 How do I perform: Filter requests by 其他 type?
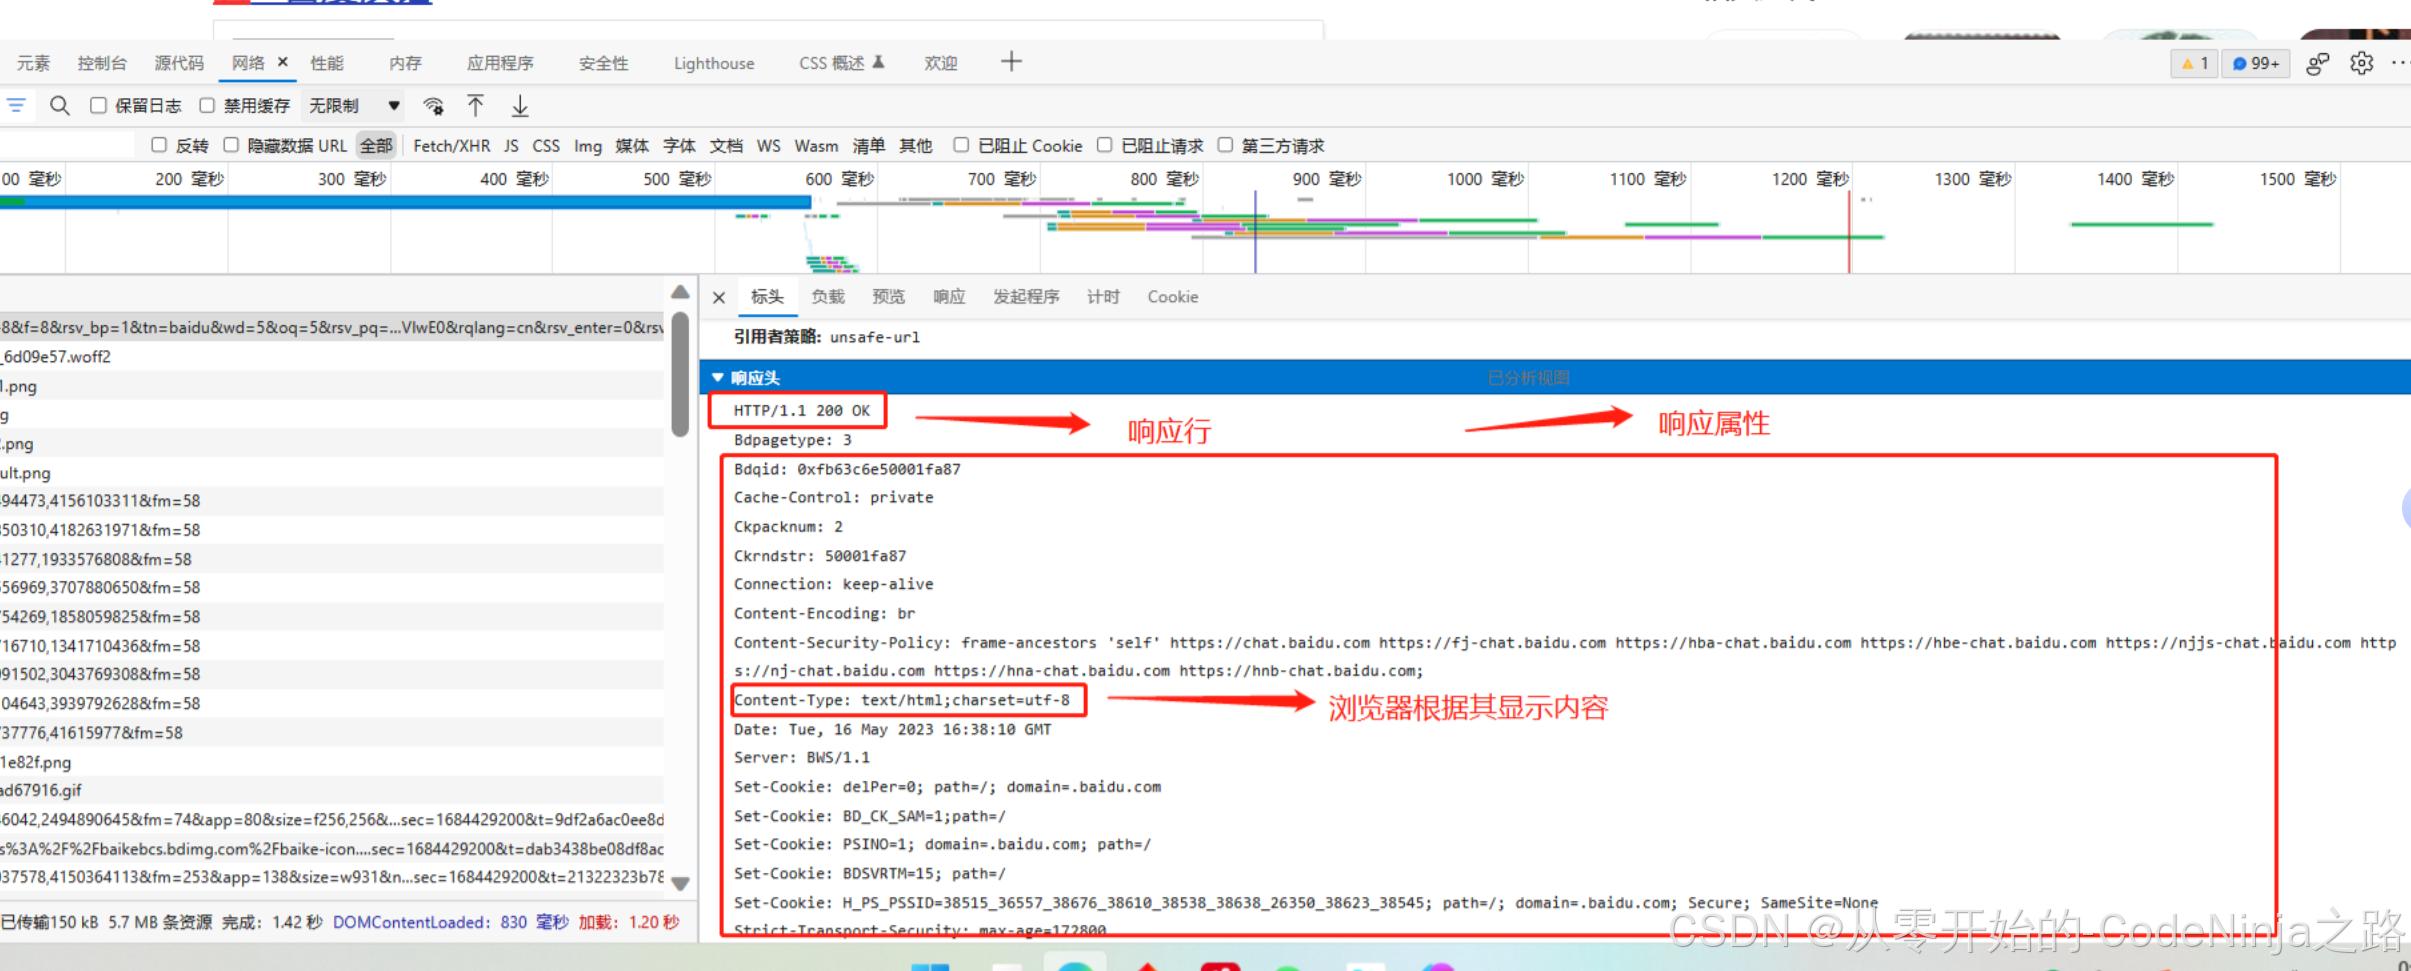pos(915,146)
